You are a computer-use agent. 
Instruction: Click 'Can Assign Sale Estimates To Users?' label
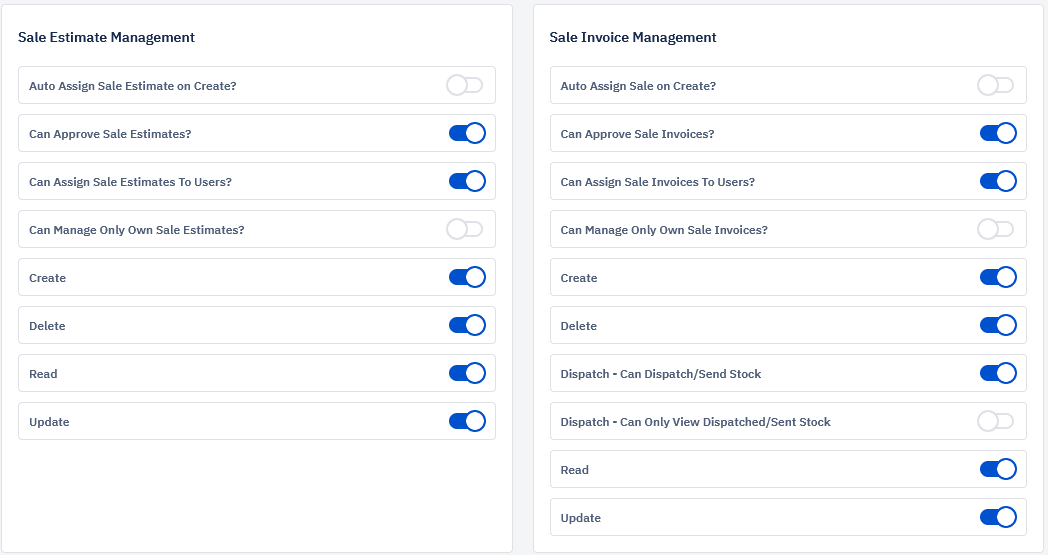coord(130,182)
